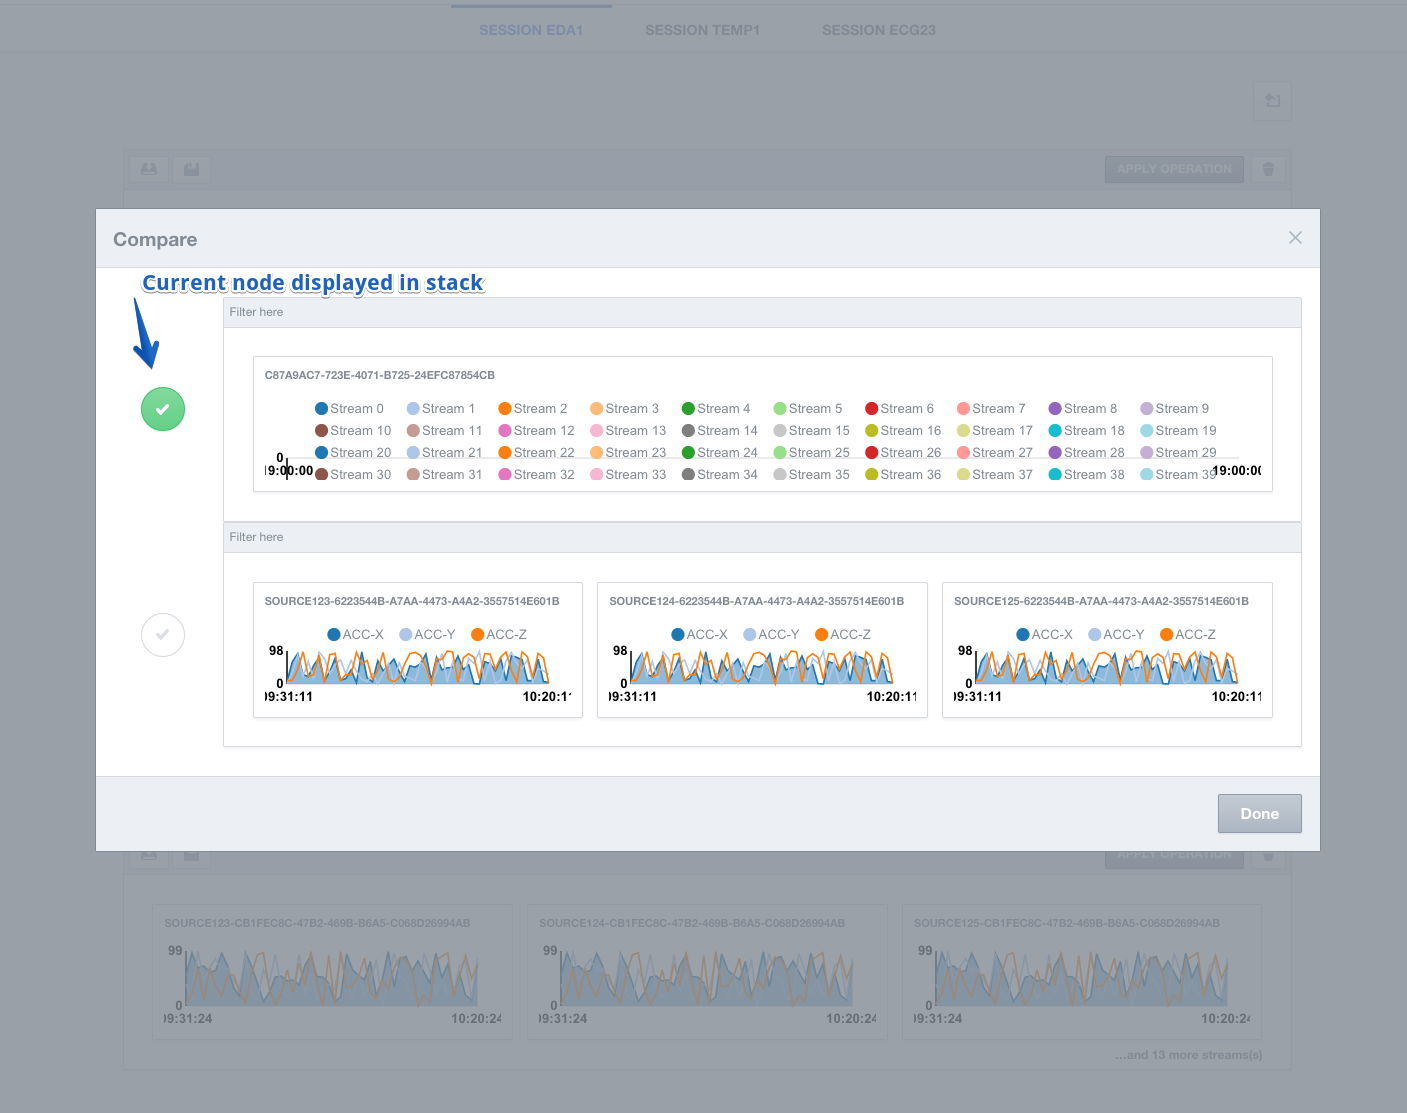
Task: Click the book icon in background toolbar
Action: 149,169
